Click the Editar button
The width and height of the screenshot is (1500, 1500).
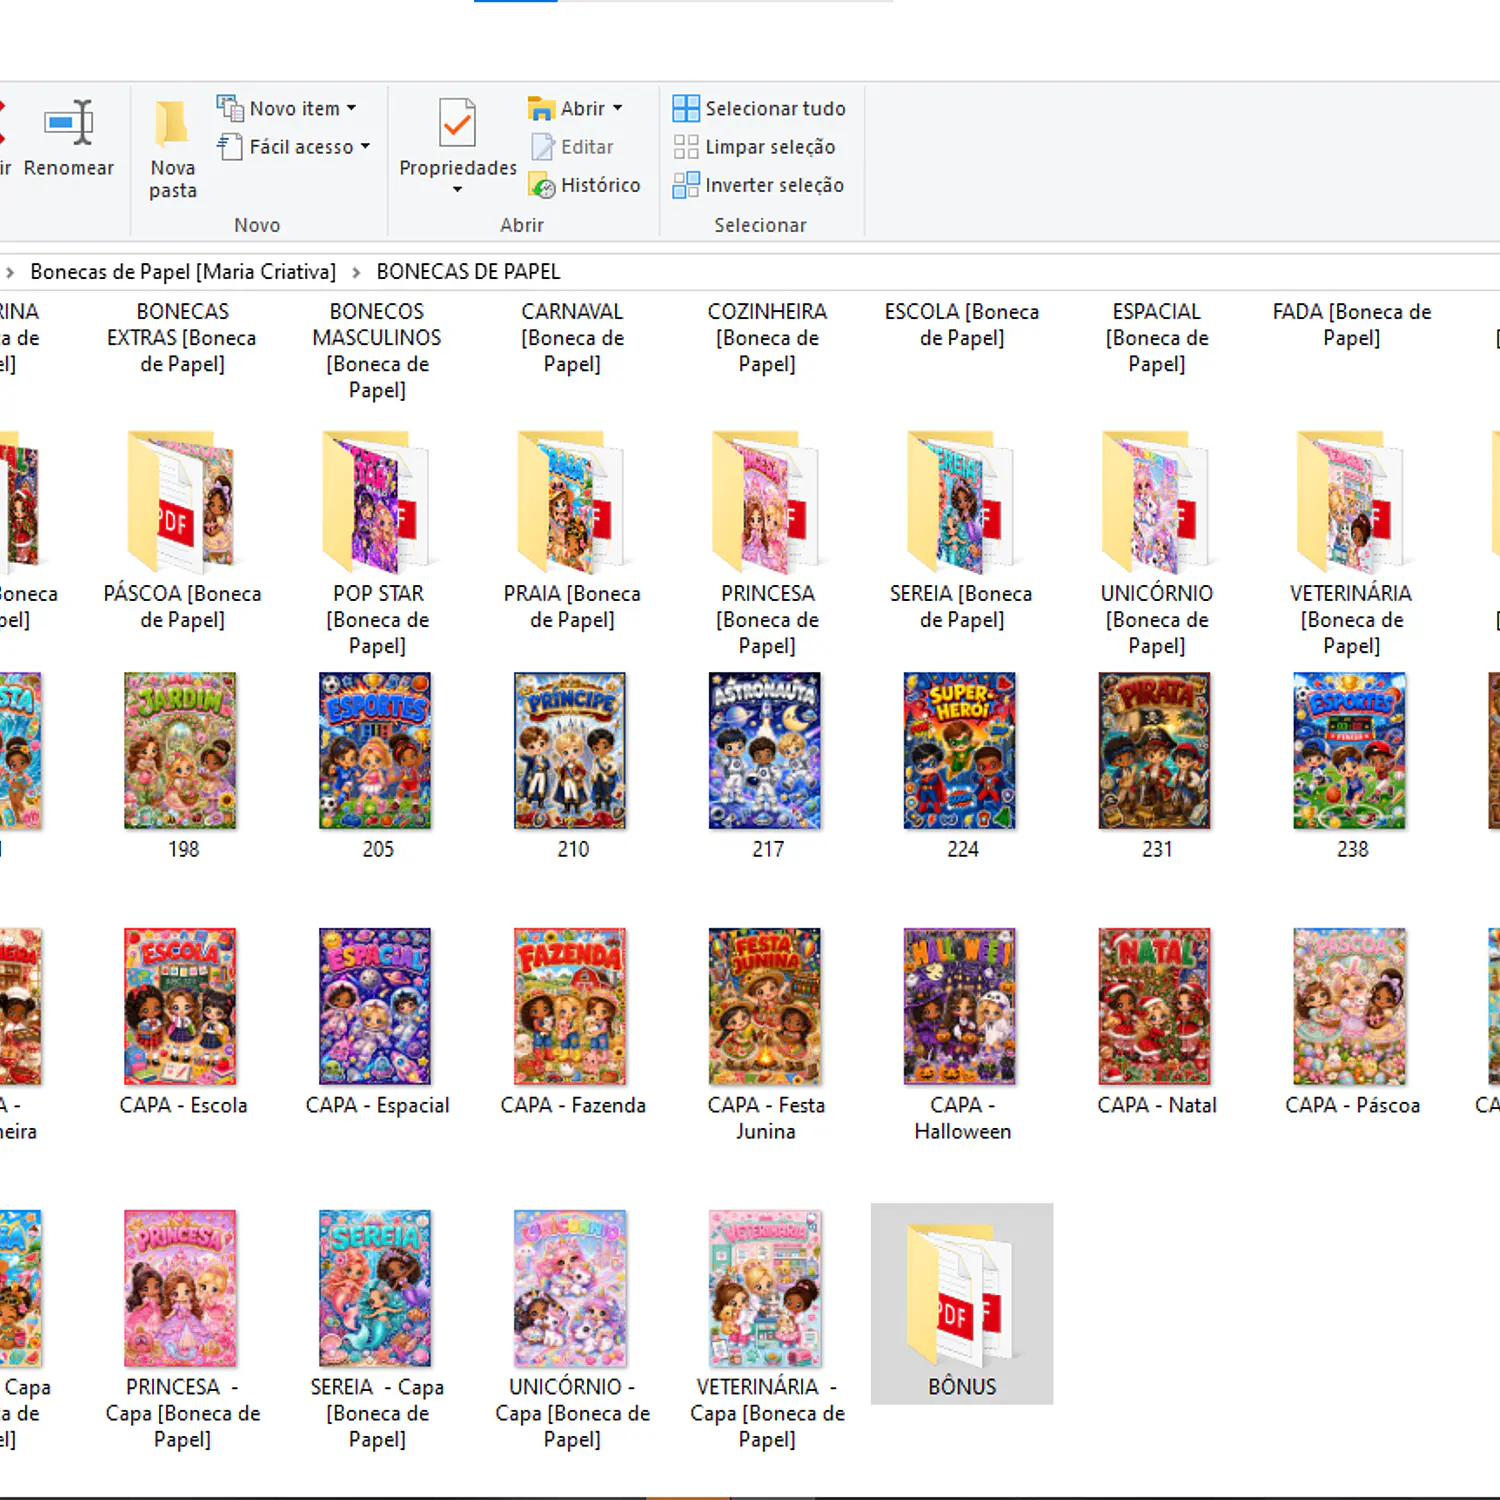click(x=572, y=147)
